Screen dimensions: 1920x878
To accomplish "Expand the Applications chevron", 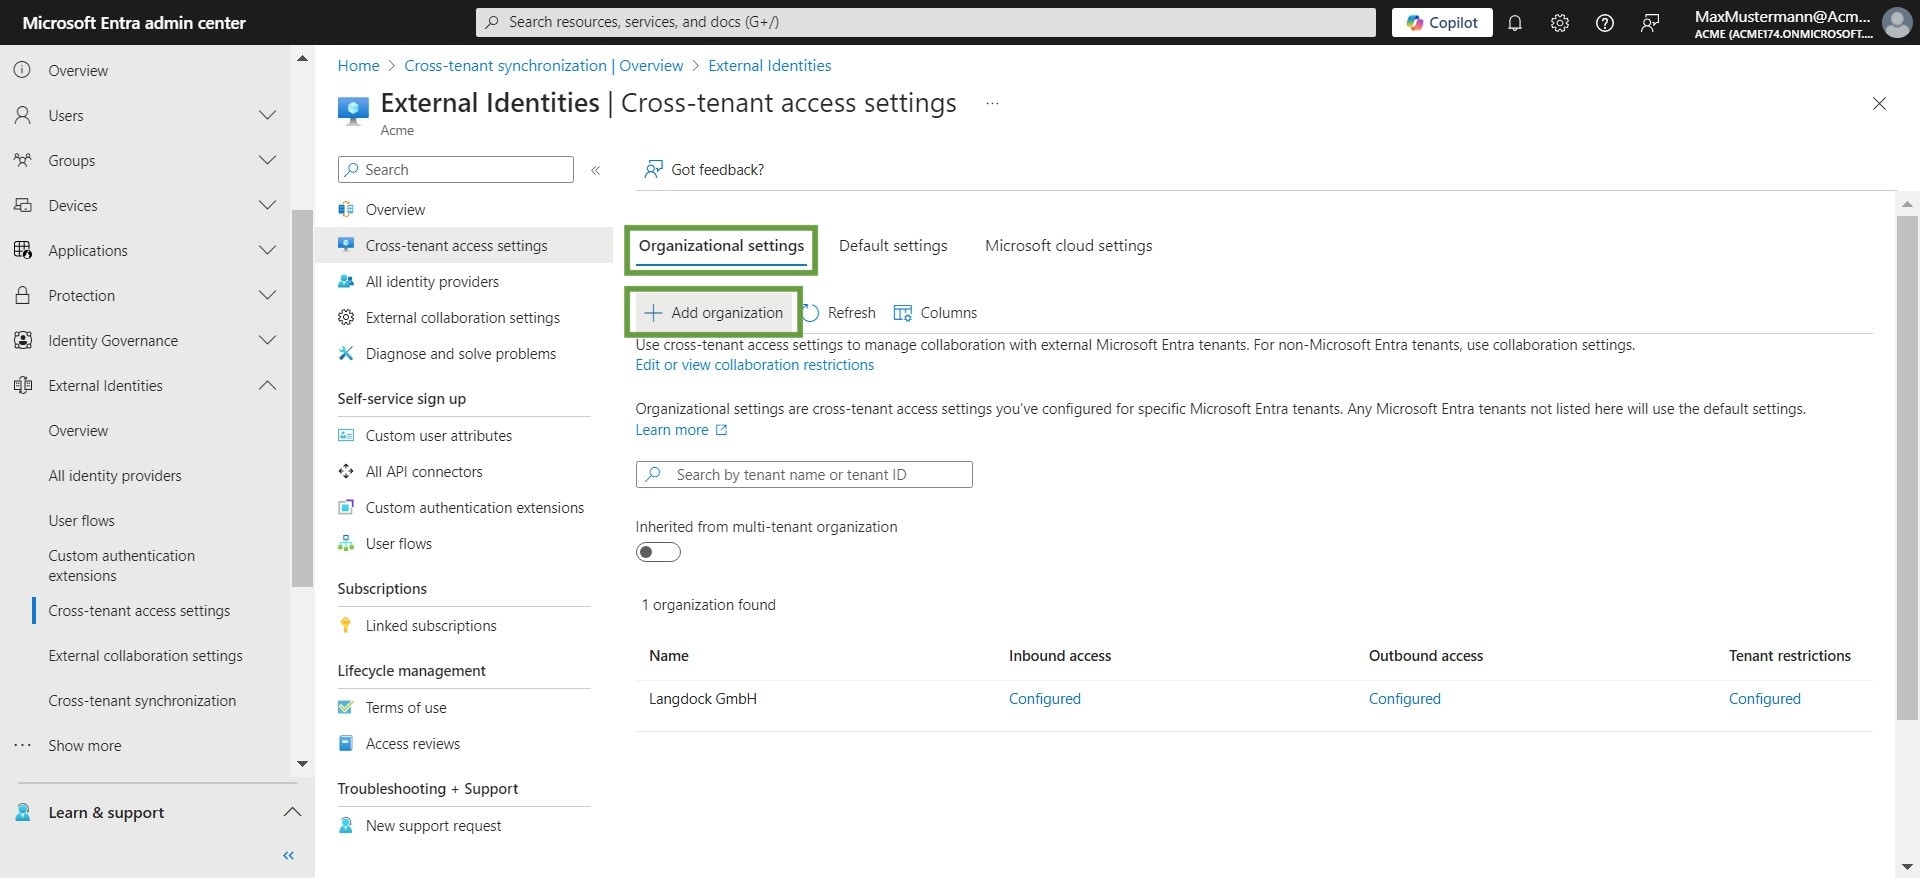I will click(x=267, y=250).
